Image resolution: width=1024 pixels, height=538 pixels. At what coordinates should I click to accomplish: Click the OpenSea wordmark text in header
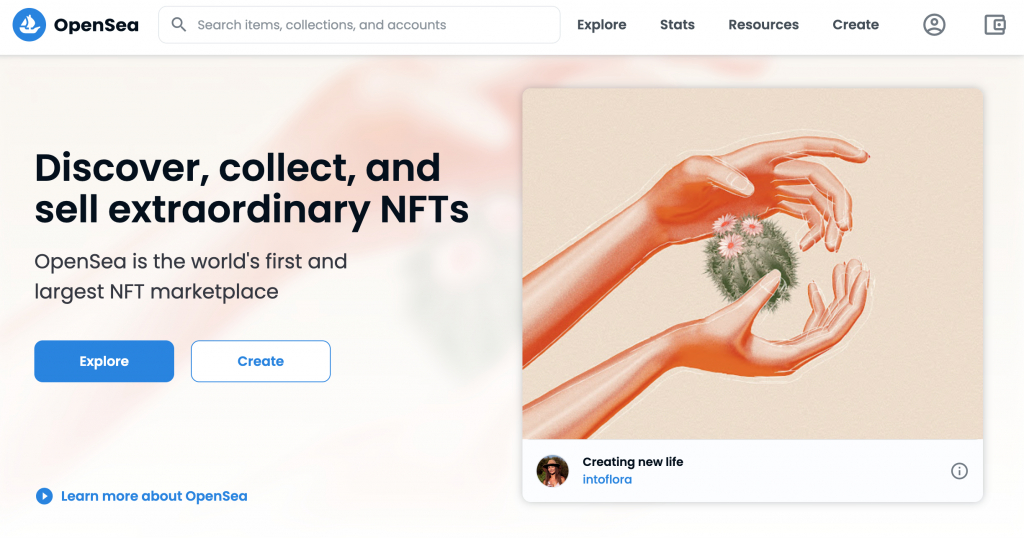(96, 25)
